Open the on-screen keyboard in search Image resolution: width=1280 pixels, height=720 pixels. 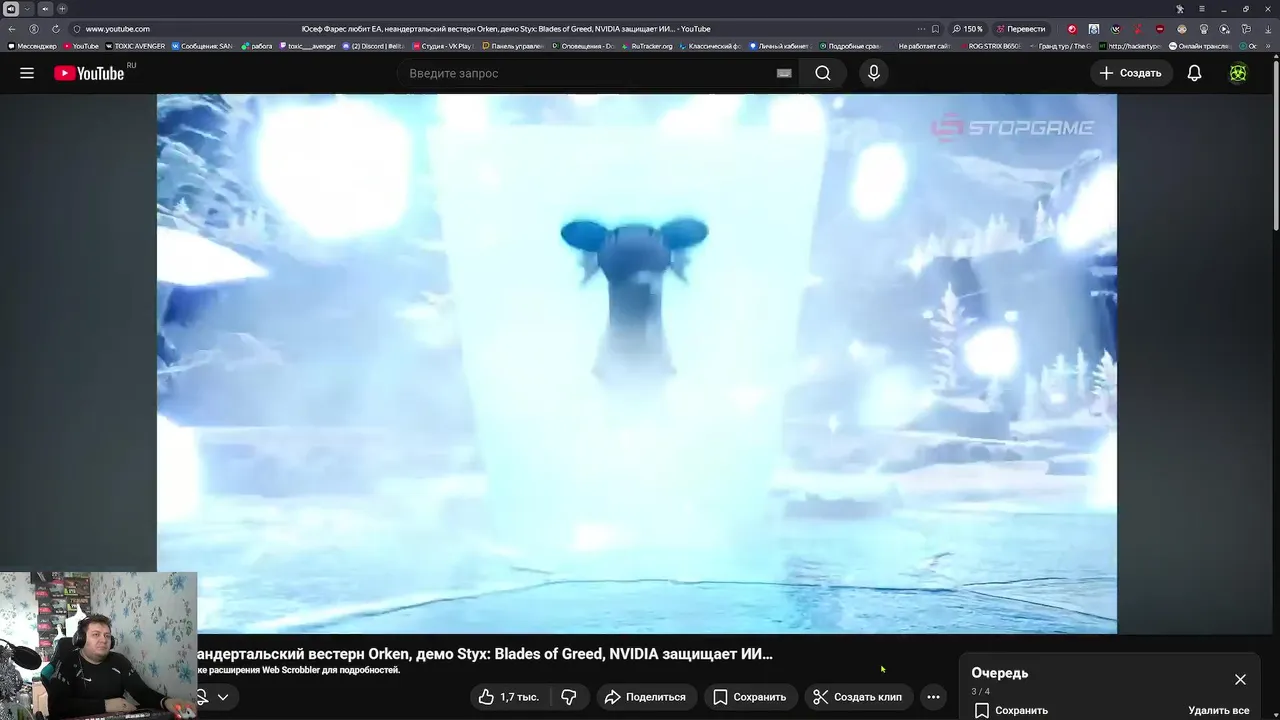(x=784, y=73)
